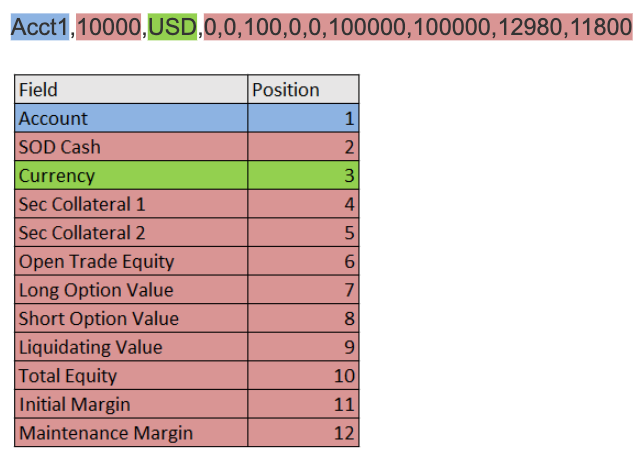Select the Sec Collateral 1 cell

coord(131,204)
